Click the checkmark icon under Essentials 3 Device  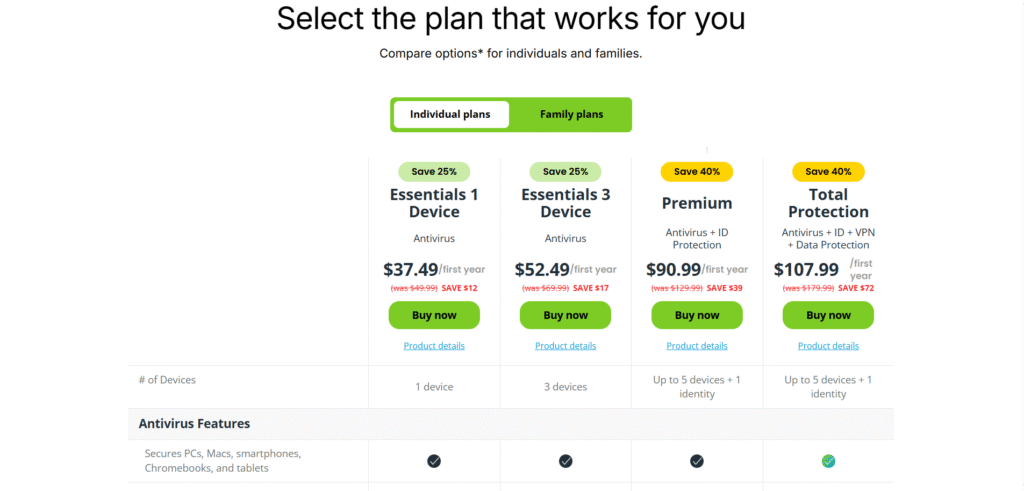point(566,461)
